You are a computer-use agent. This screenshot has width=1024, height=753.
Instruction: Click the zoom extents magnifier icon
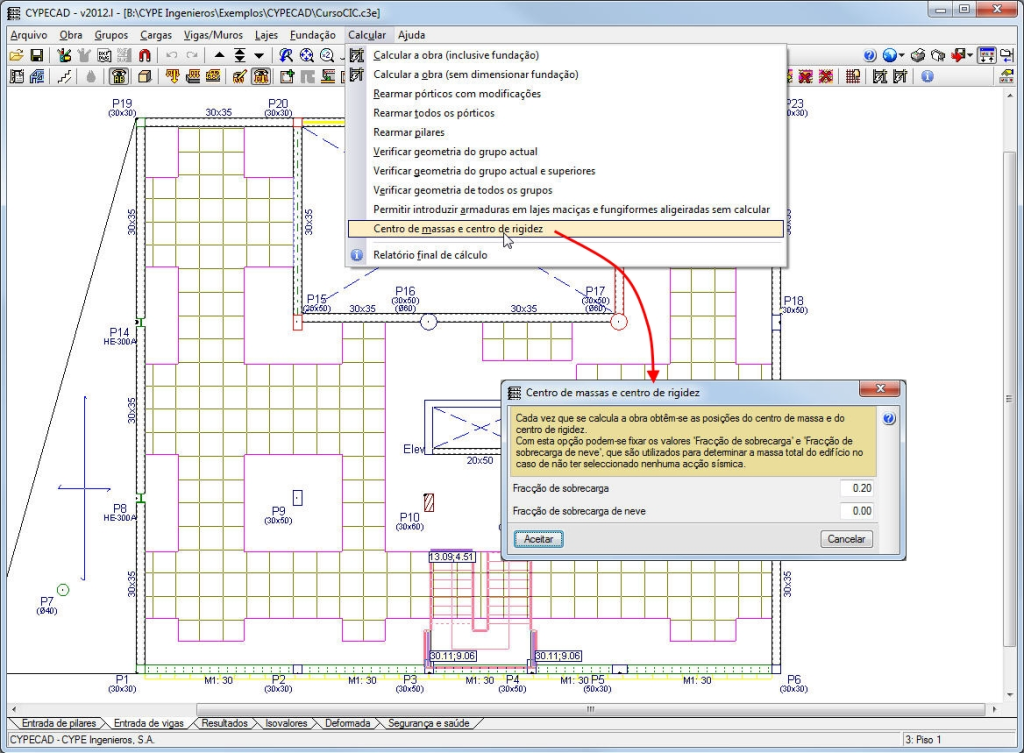pos(306,56)
